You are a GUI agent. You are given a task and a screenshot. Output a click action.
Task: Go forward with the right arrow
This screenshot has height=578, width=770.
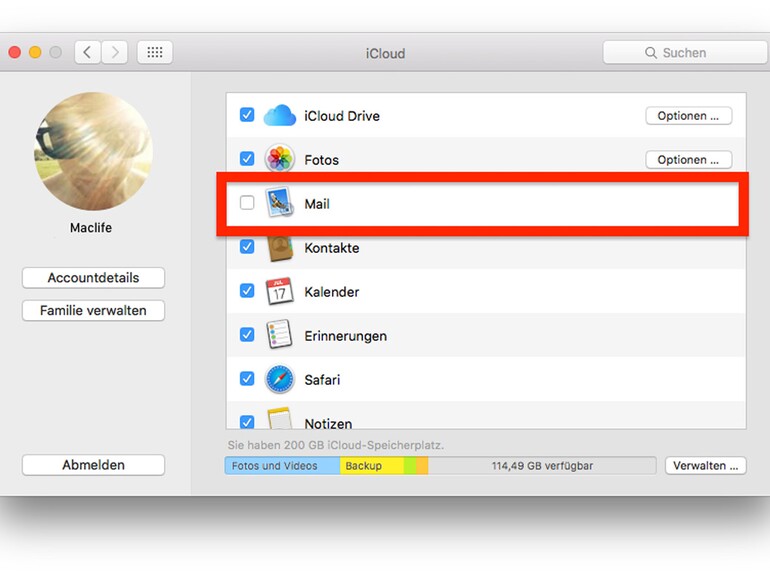(x=115, y=52)
